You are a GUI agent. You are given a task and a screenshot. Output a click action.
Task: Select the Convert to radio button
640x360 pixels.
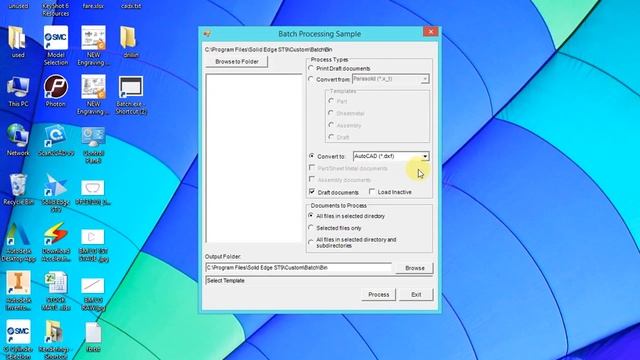[x=312, y=156]
